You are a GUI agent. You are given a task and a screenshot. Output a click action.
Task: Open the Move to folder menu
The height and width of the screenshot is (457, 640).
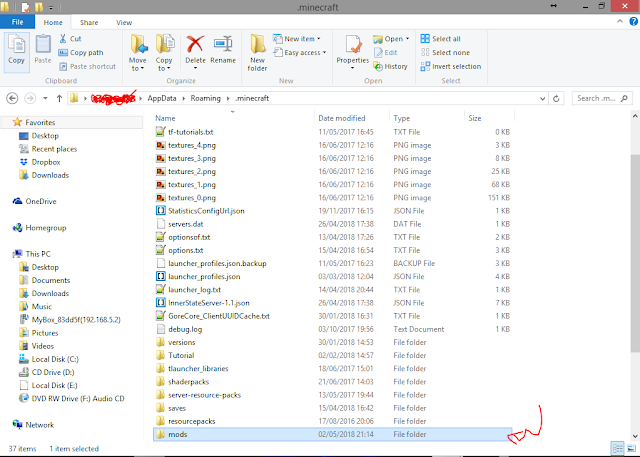click(138, 53)
